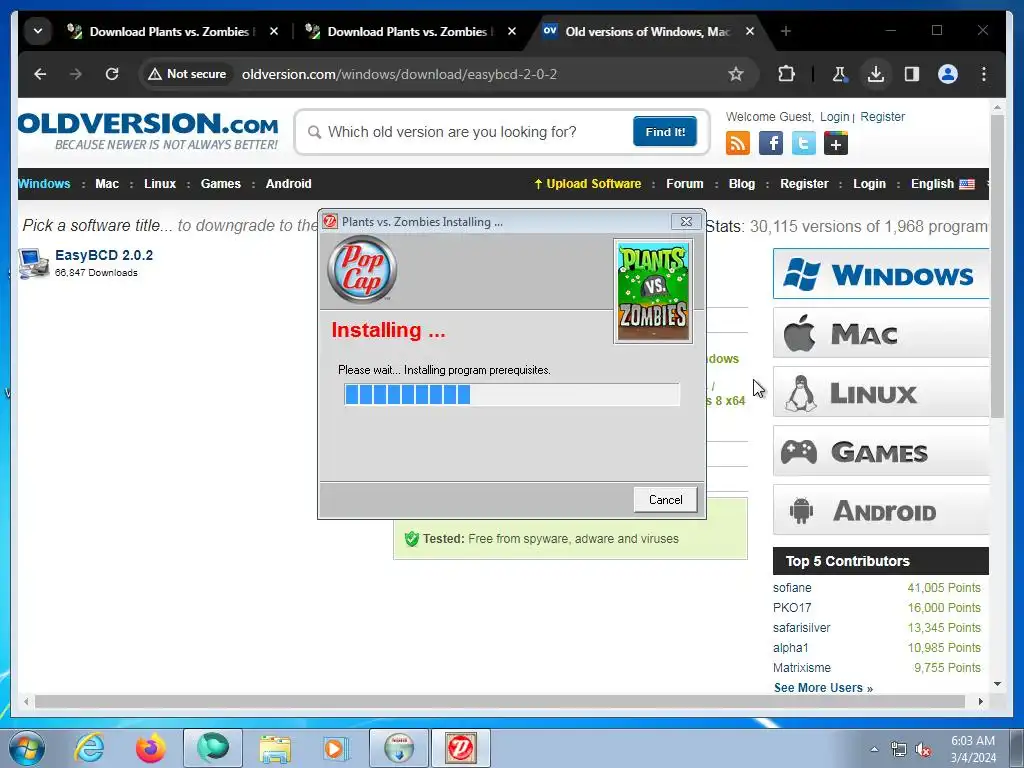
Task: Select Android in the site navigation bar
Action: (289, 184)
